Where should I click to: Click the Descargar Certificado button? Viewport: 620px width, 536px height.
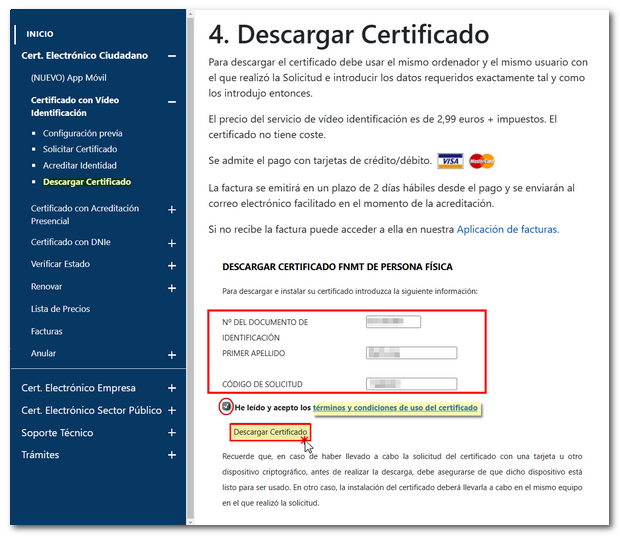[270, 432]
